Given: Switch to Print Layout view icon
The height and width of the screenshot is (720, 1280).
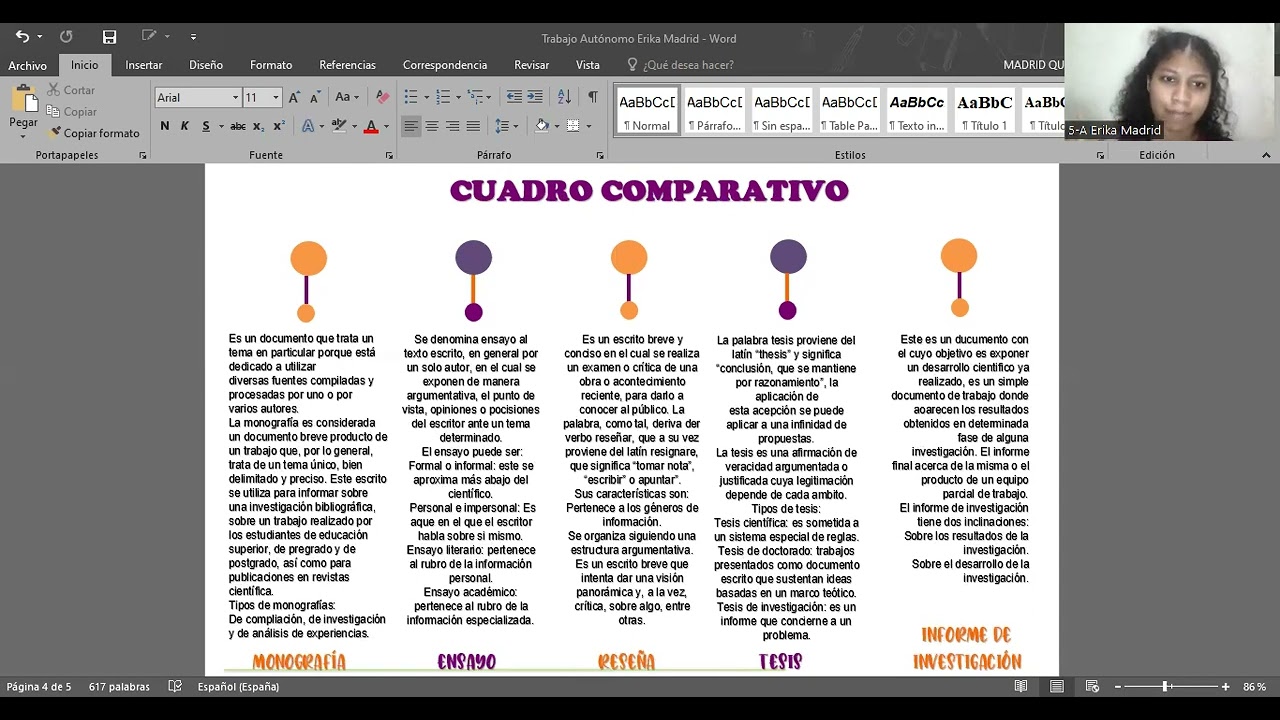Looking at the screenshot, I should click(1057, 687).
